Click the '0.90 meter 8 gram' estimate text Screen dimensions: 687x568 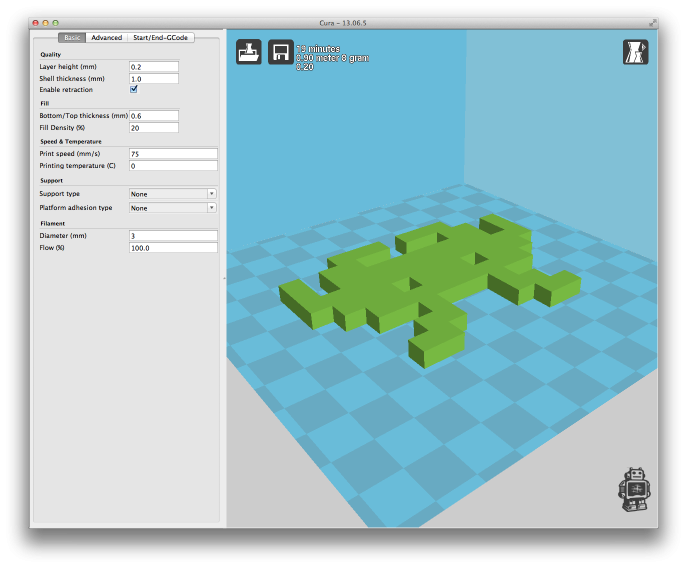(x=333, y=58)
